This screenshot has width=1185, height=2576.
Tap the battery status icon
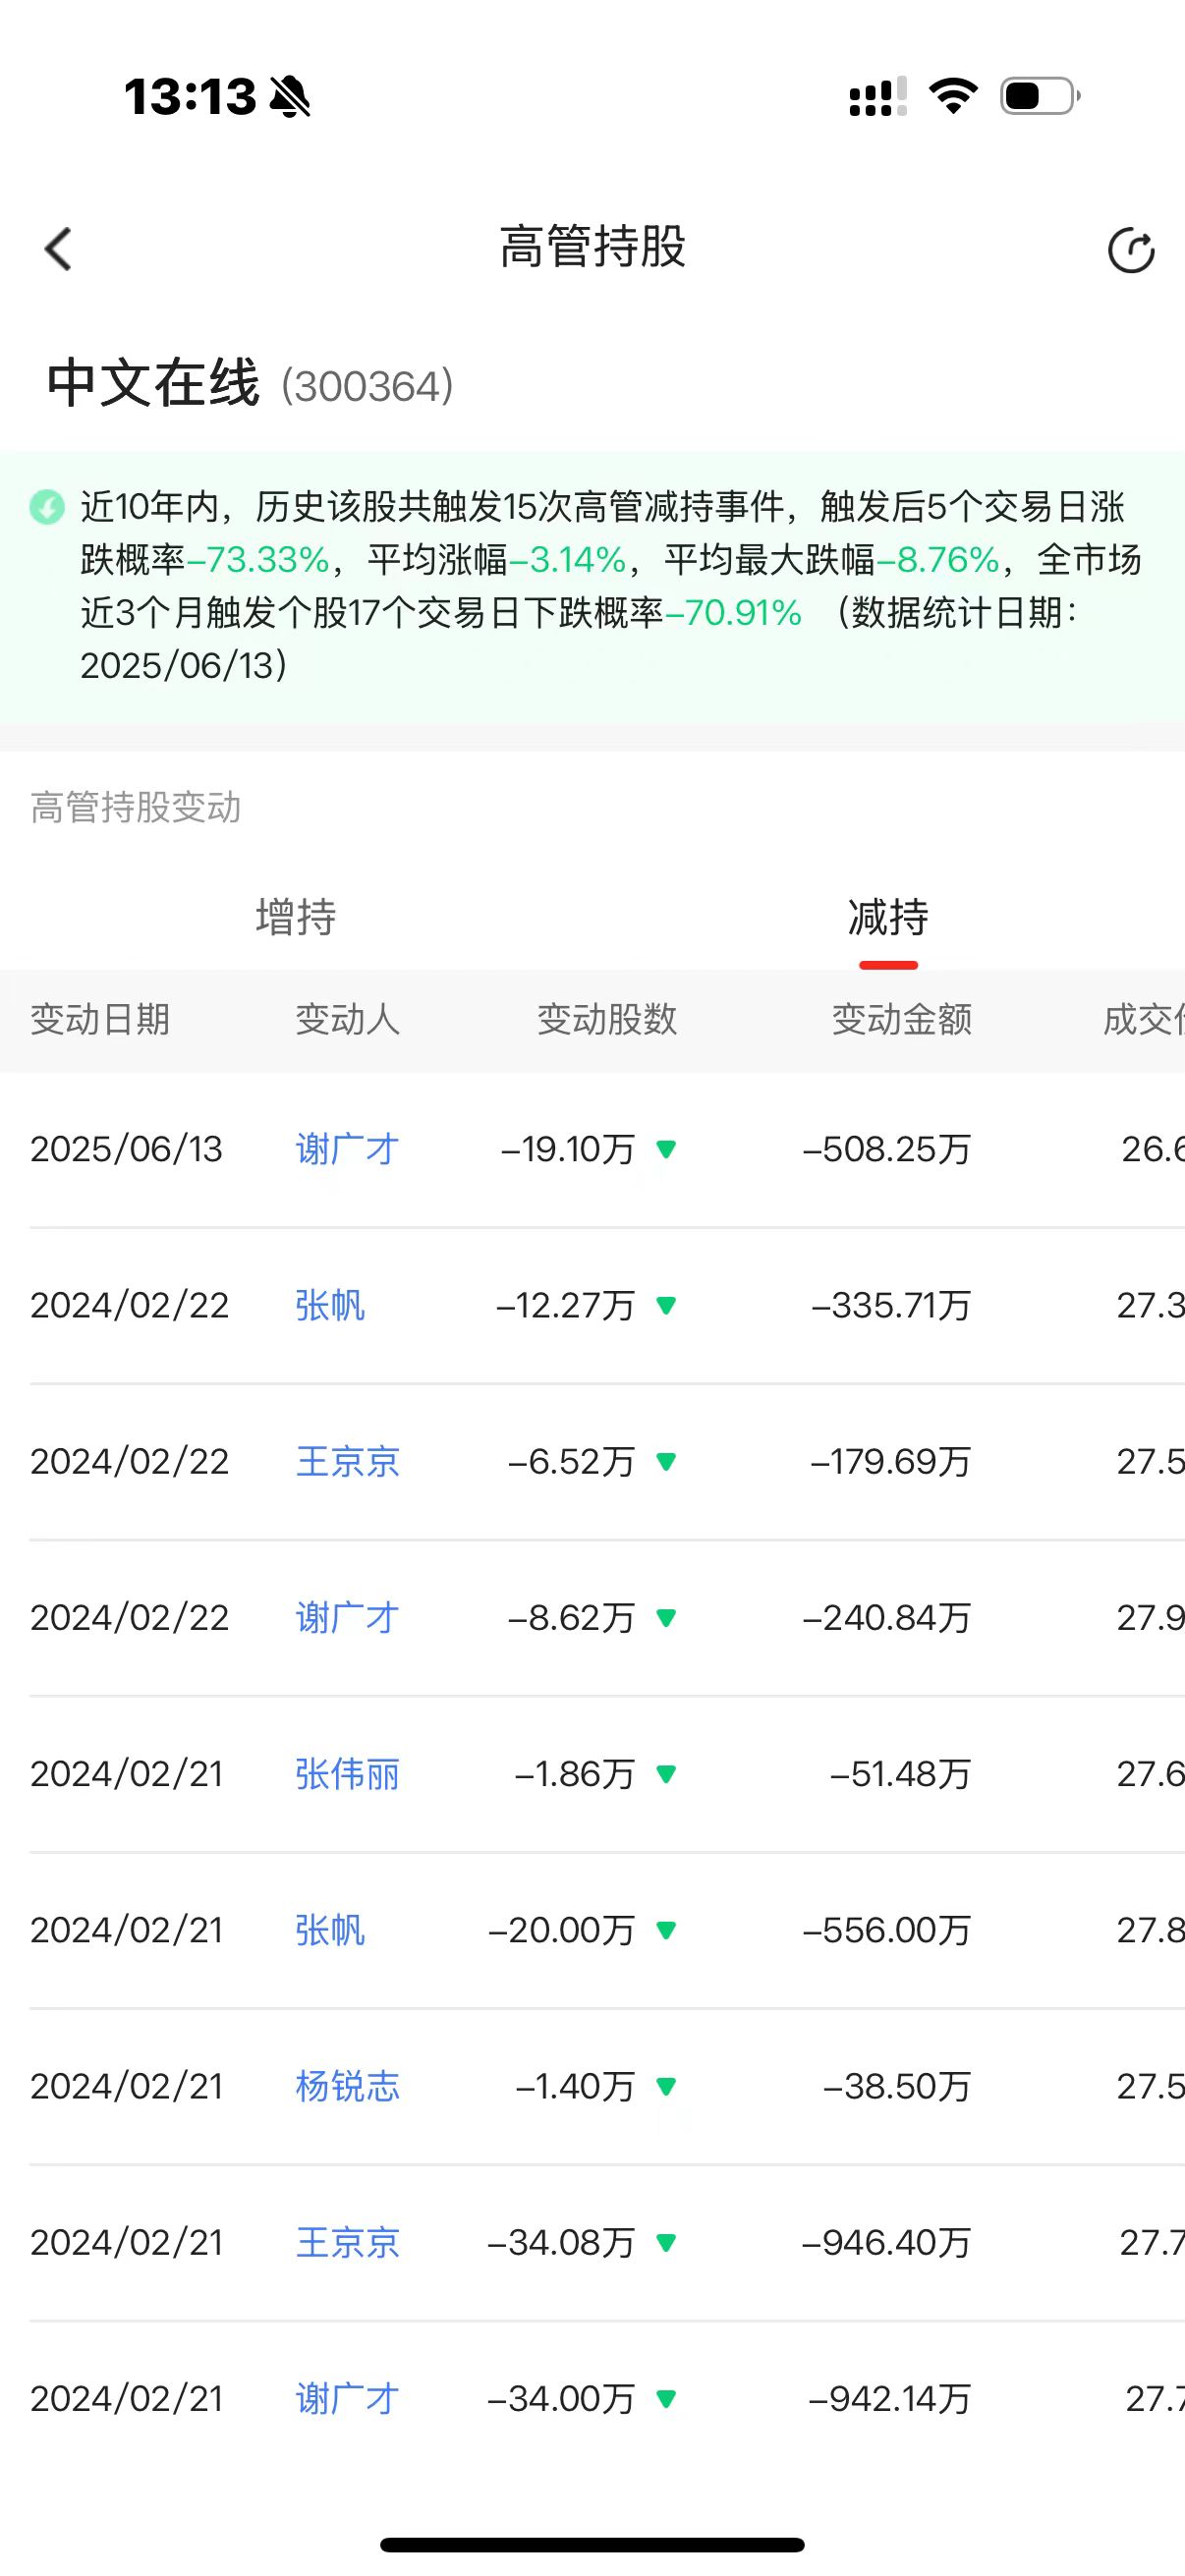(1040, 96)
